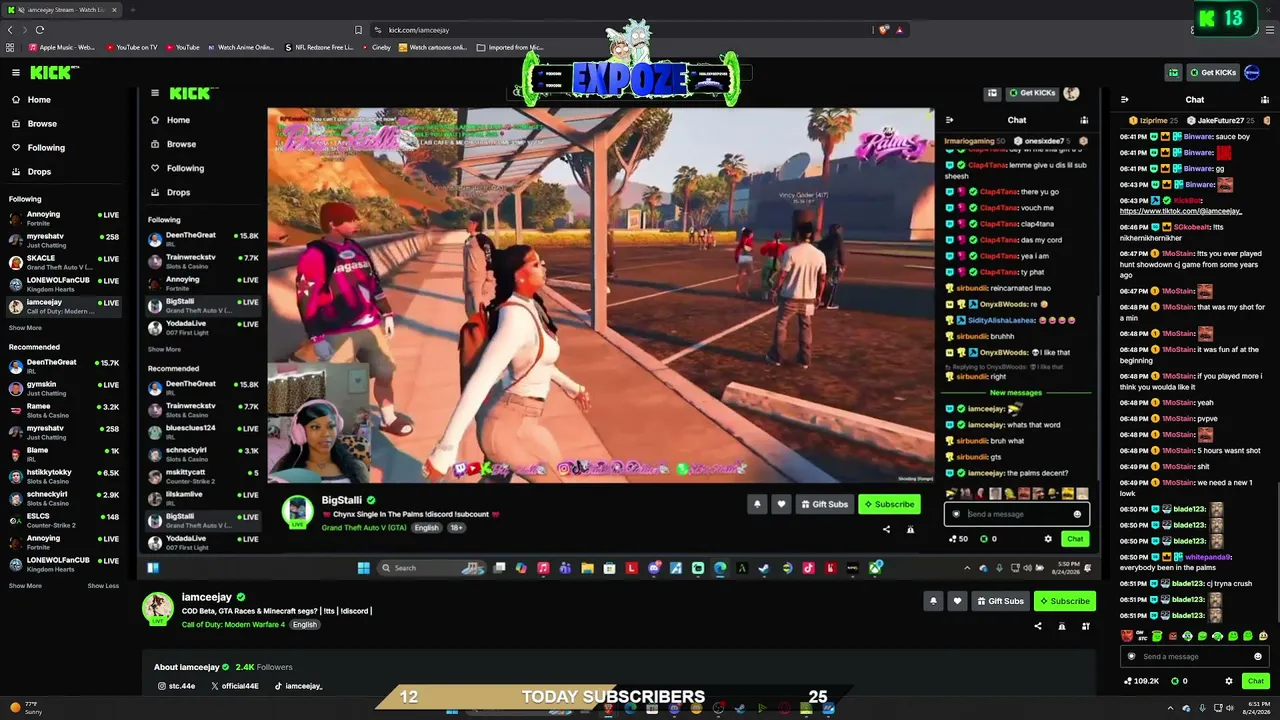Open chat settings gear beside the outer Chat button
Screen dimensions: 1280x720
pyautogui.click(x=1229, y=681)
